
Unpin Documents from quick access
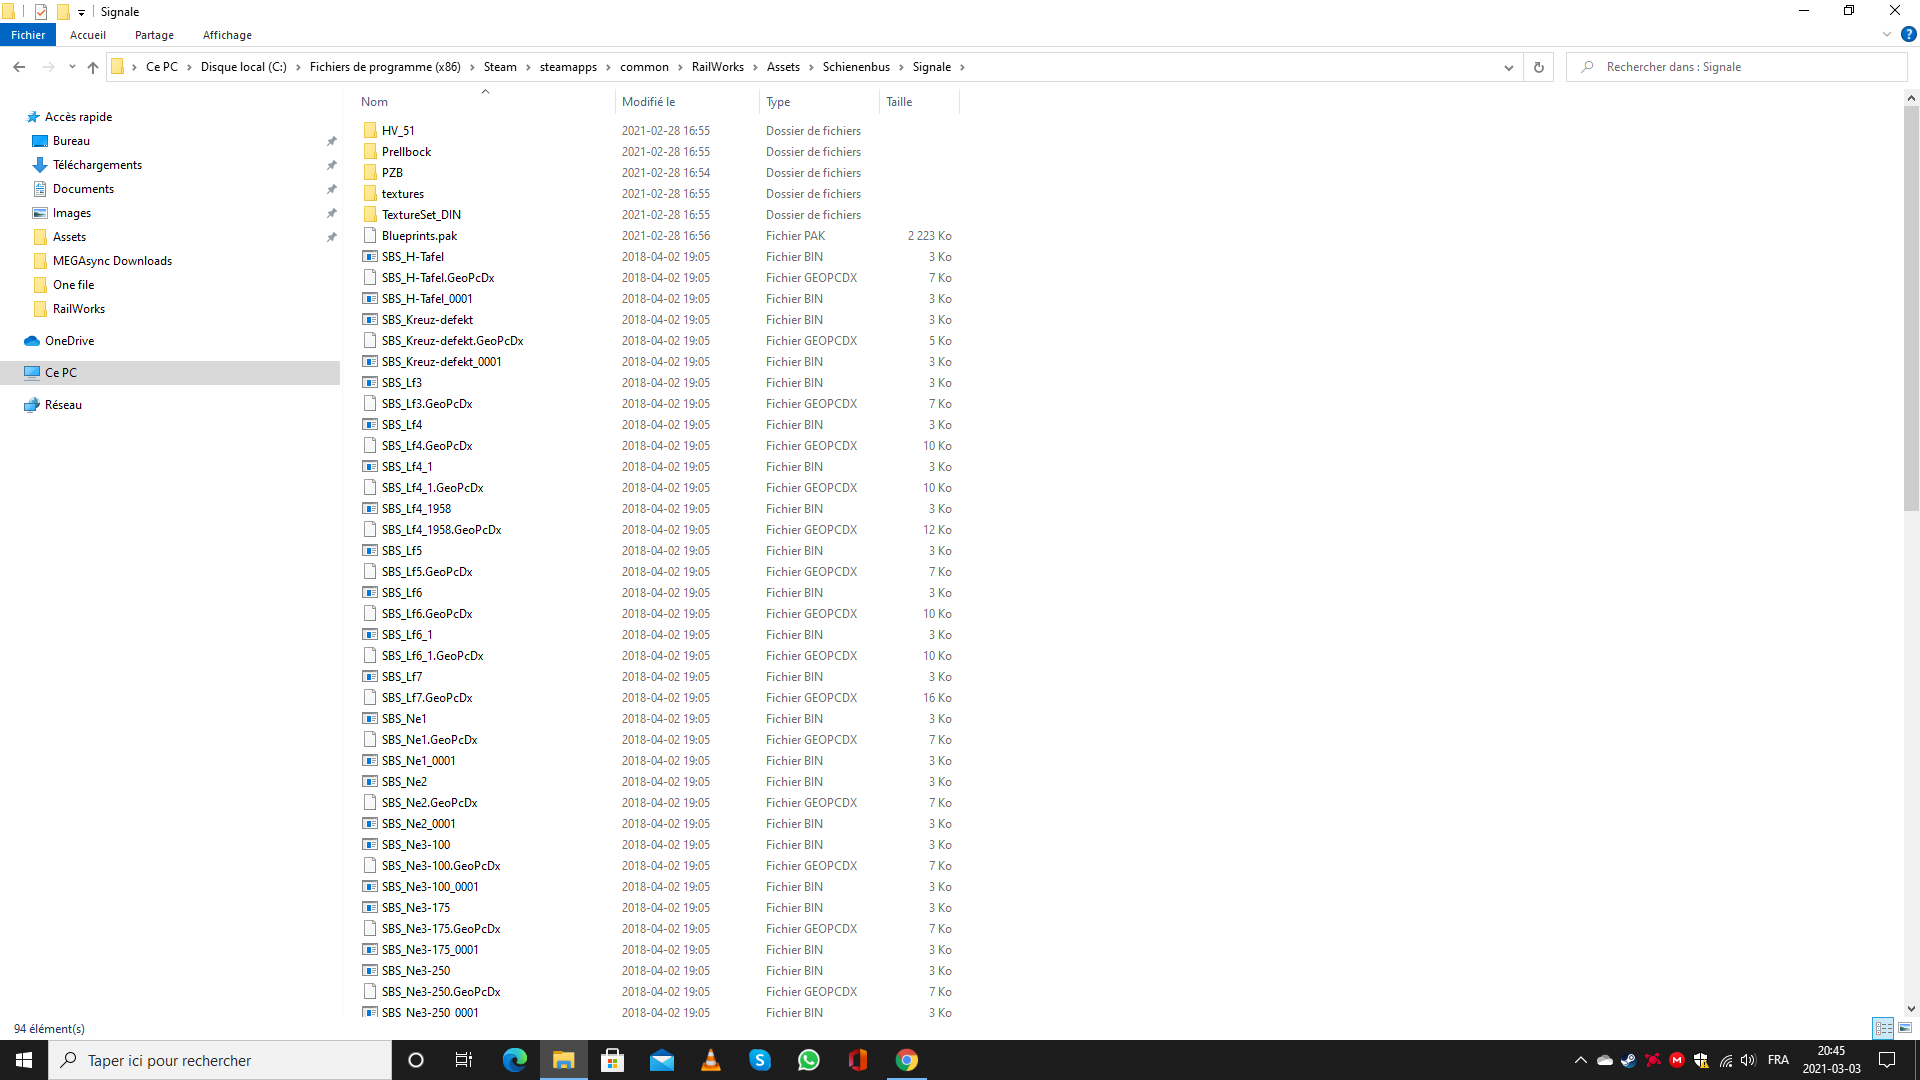pos(331,189)
